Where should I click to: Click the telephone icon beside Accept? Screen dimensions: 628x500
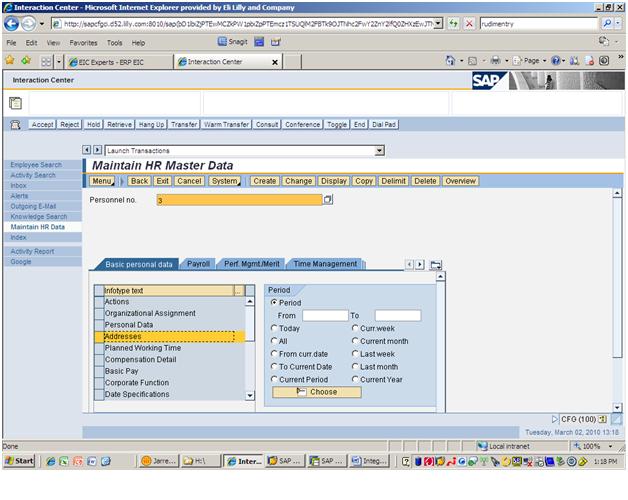click(15, 125)
